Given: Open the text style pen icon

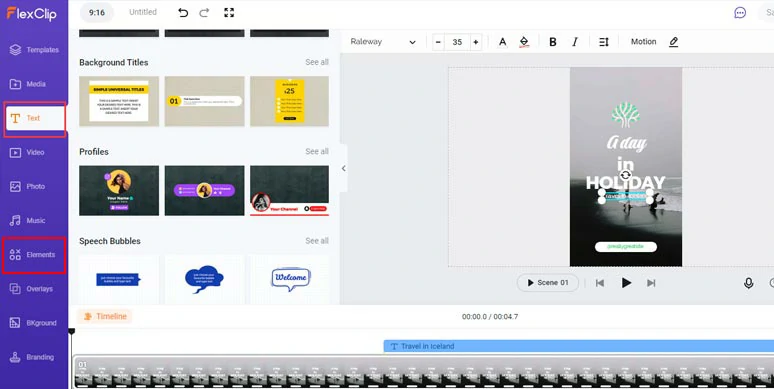Looking at the screenshot, I should point(674,42).
